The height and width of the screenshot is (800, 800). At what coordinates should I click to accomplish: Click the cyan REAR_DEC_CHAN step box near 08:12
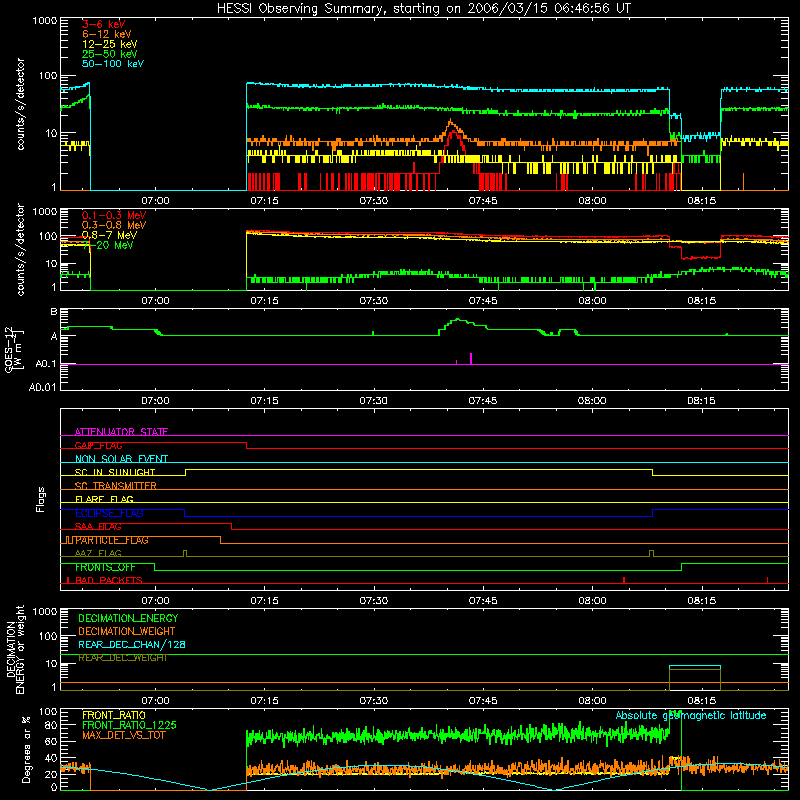click(x=694, y=666)
